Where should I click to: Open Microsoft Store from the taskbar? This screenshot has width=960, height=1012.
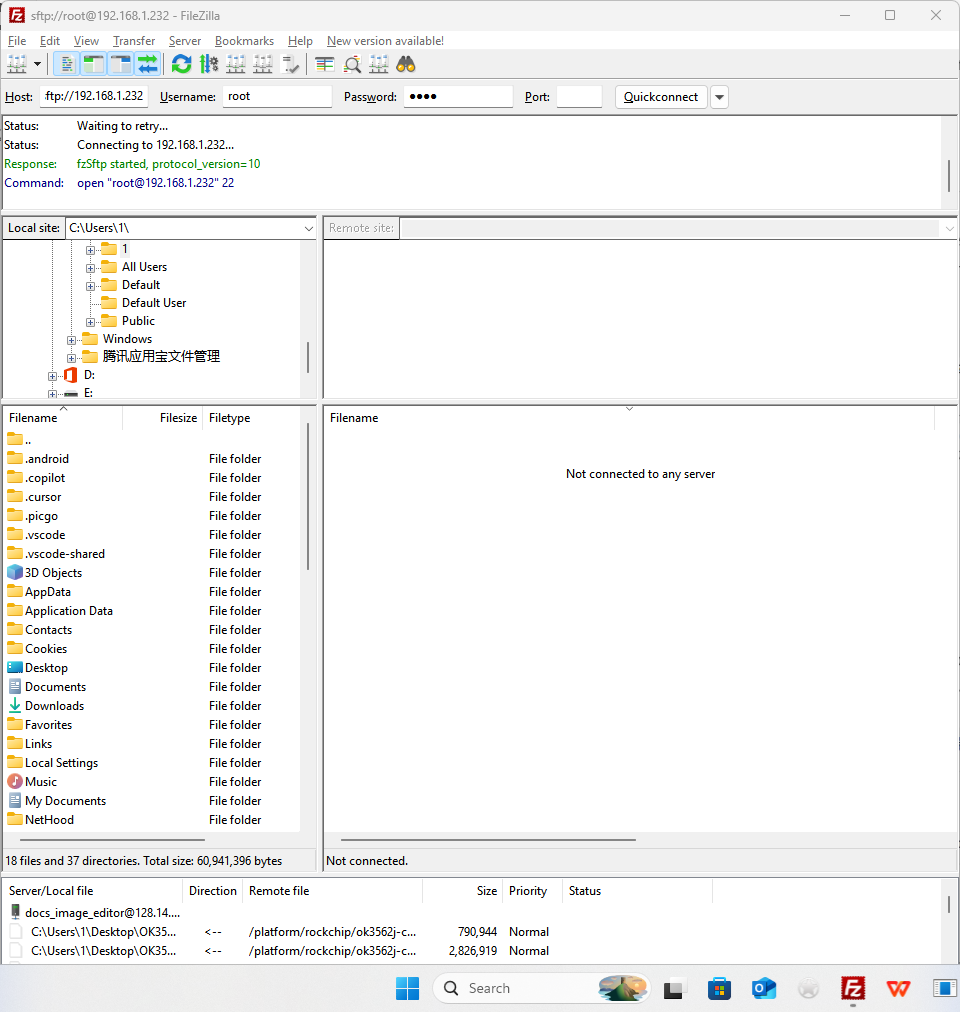click(x=719, y=988)
